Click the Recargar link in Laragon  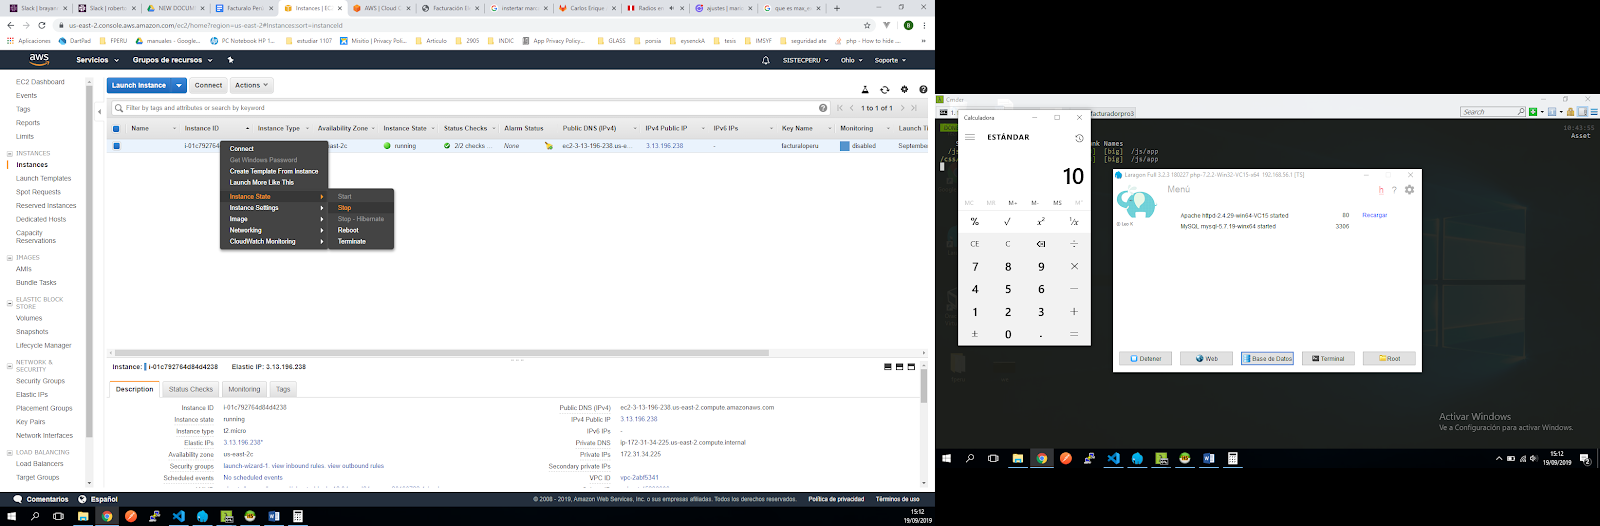click(x=1374, y=215)
